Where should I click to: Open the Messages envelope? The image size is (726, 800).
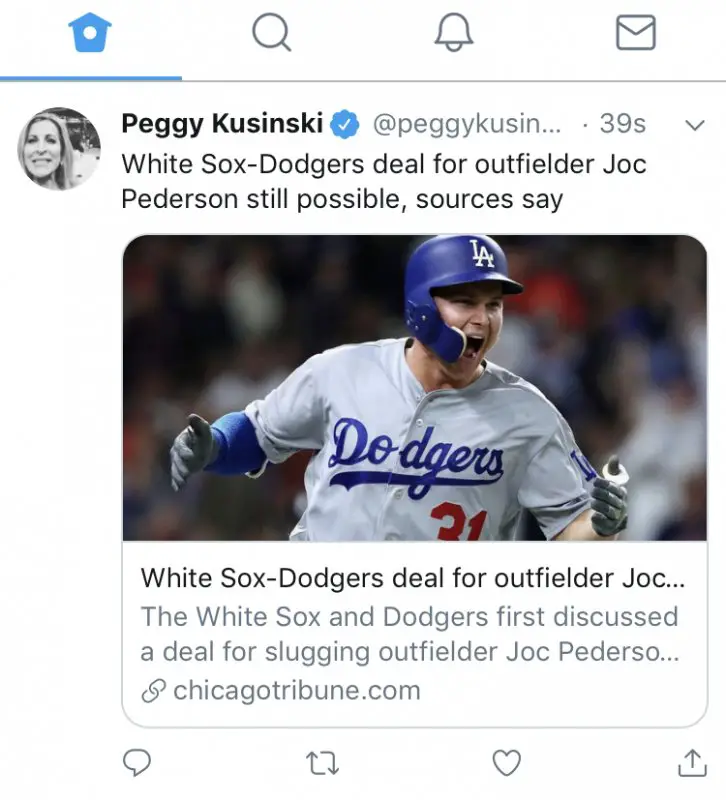click(x=635, y=34)
